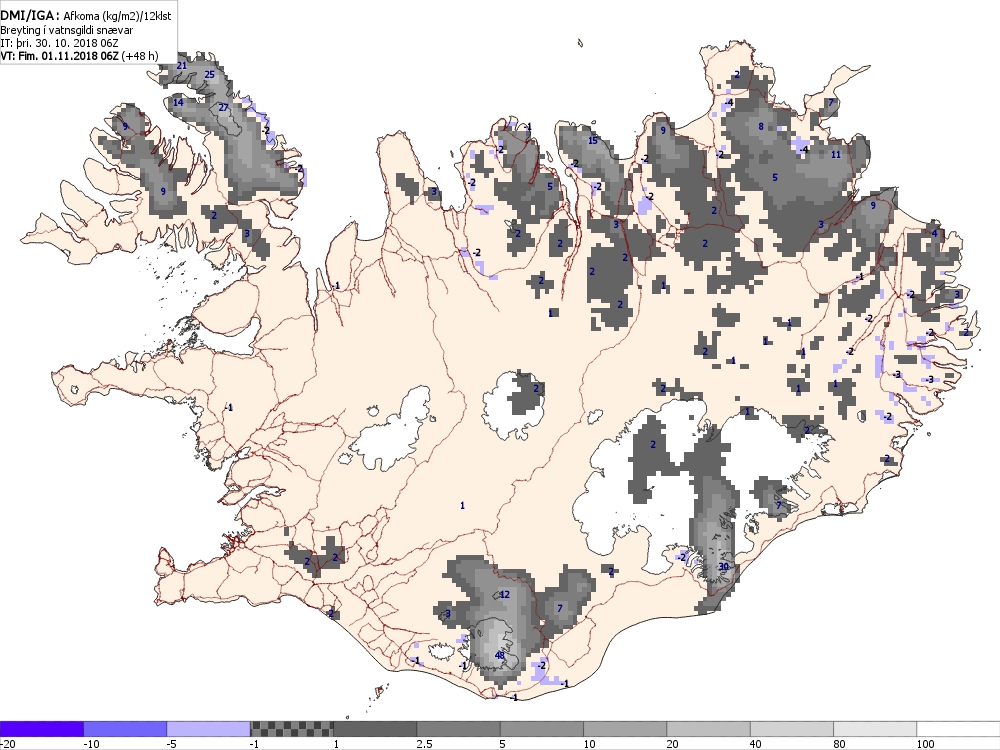Click the pale gray 40 to 80 legend swatch
Image resolution: width=1000 pixels, height=750 pixels.
pos(791,728)
